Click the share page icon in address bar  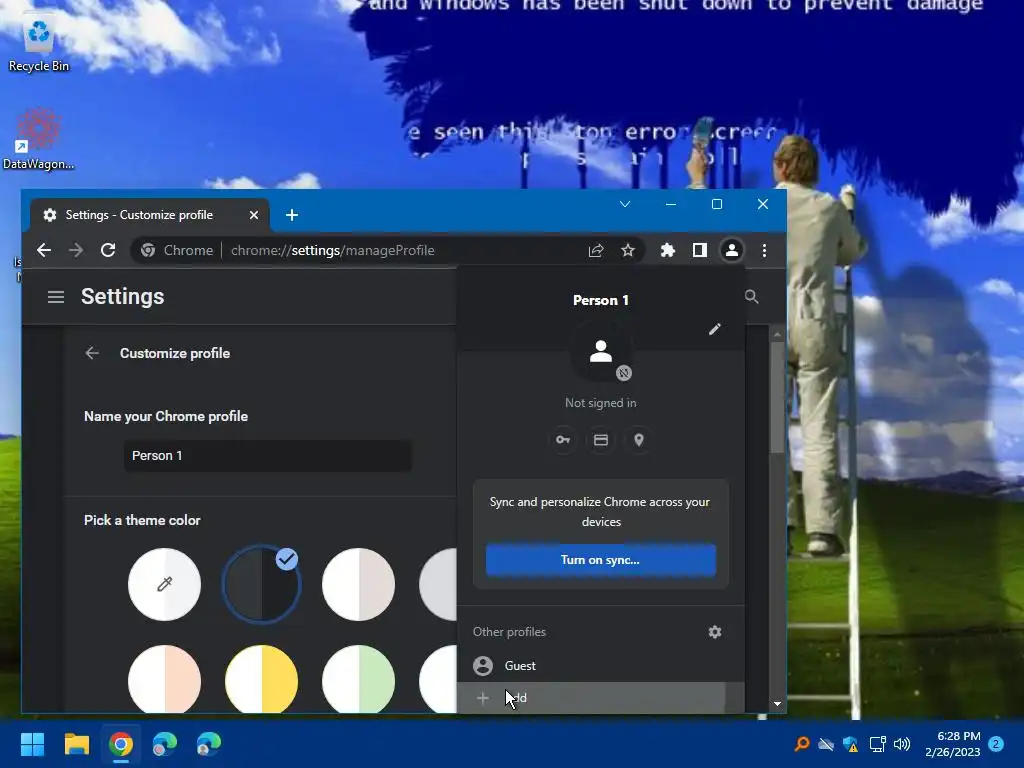tap(596, 250)
